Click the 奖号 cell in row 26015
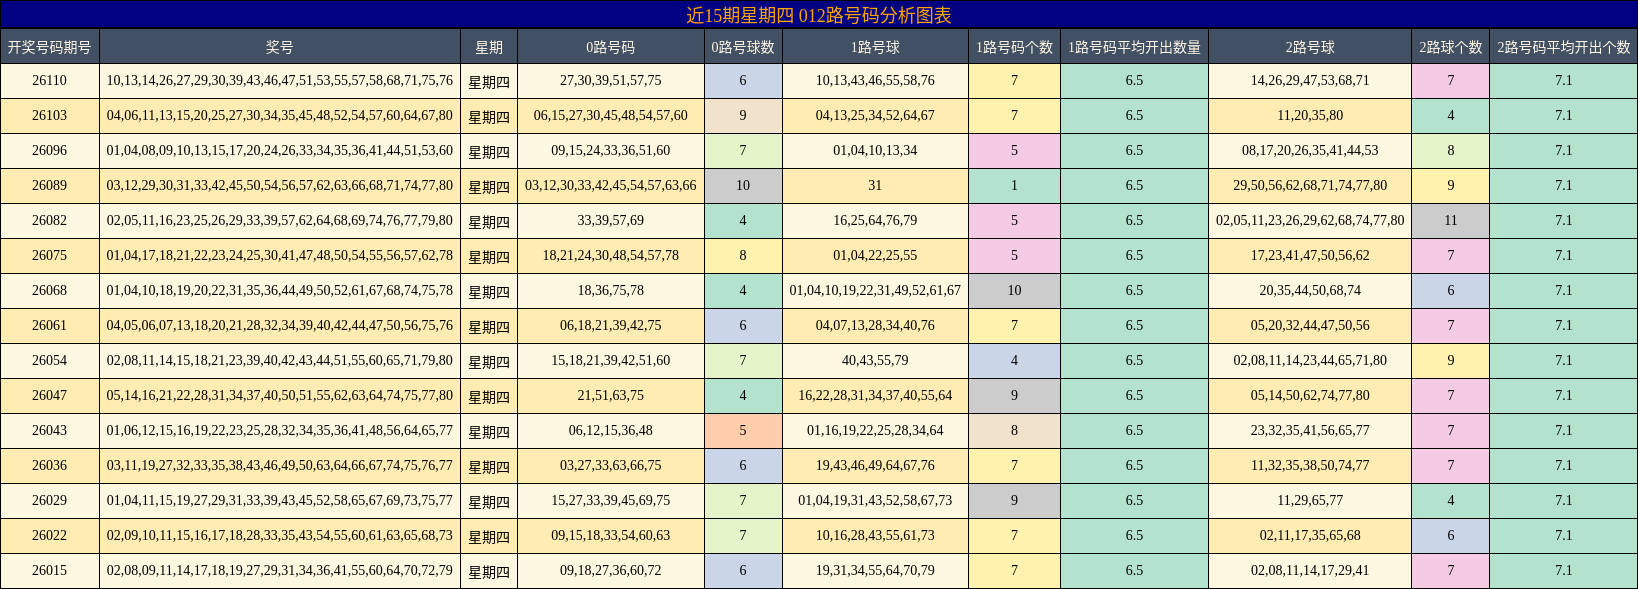This screenshot has width=1638, height=589. (x=280, y=571)
